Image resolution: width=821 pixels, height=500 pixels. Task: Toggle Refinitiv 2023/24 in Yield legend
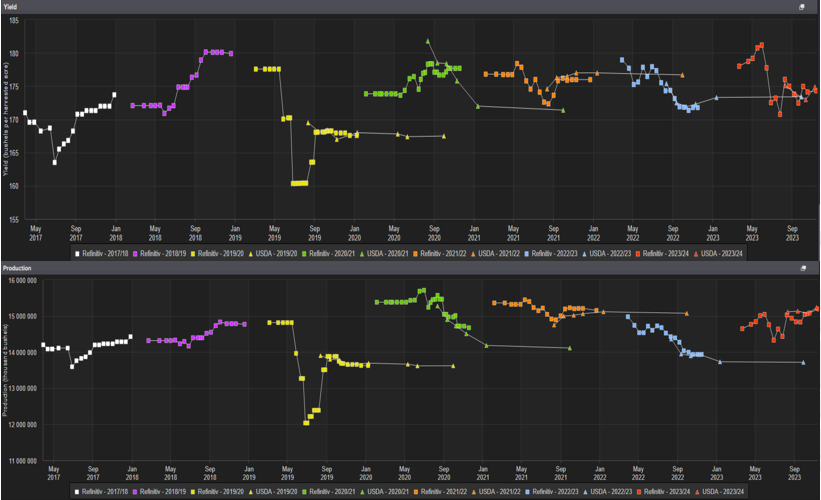pos(662,253)
